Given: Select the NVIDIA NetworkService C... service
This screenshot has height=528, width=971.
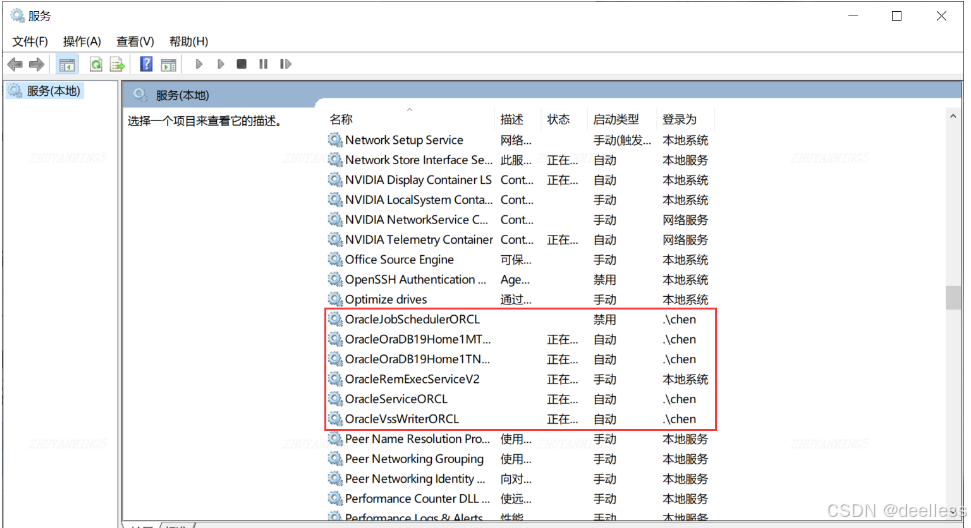Looking at the screenshot, I should [x=416, y=220].
